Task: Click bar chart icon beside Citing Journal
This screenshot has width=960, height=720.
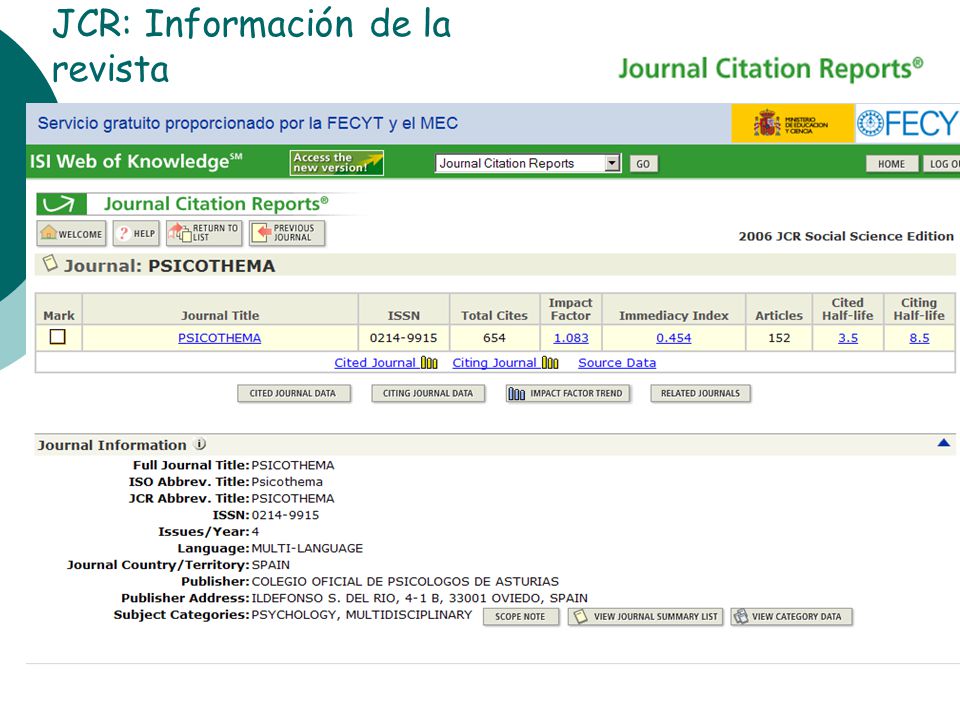Action: (x=550, y=363)
